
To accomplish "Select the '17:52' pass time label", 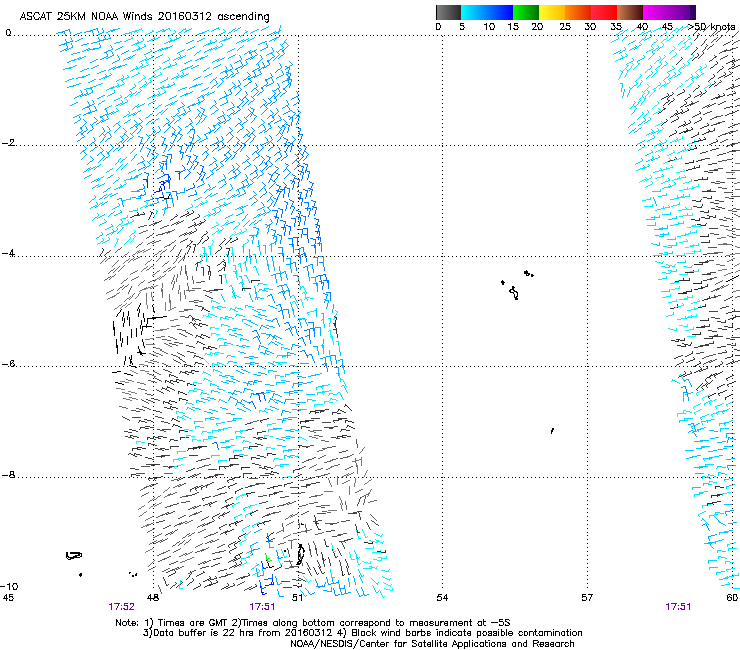I will 121,607.
